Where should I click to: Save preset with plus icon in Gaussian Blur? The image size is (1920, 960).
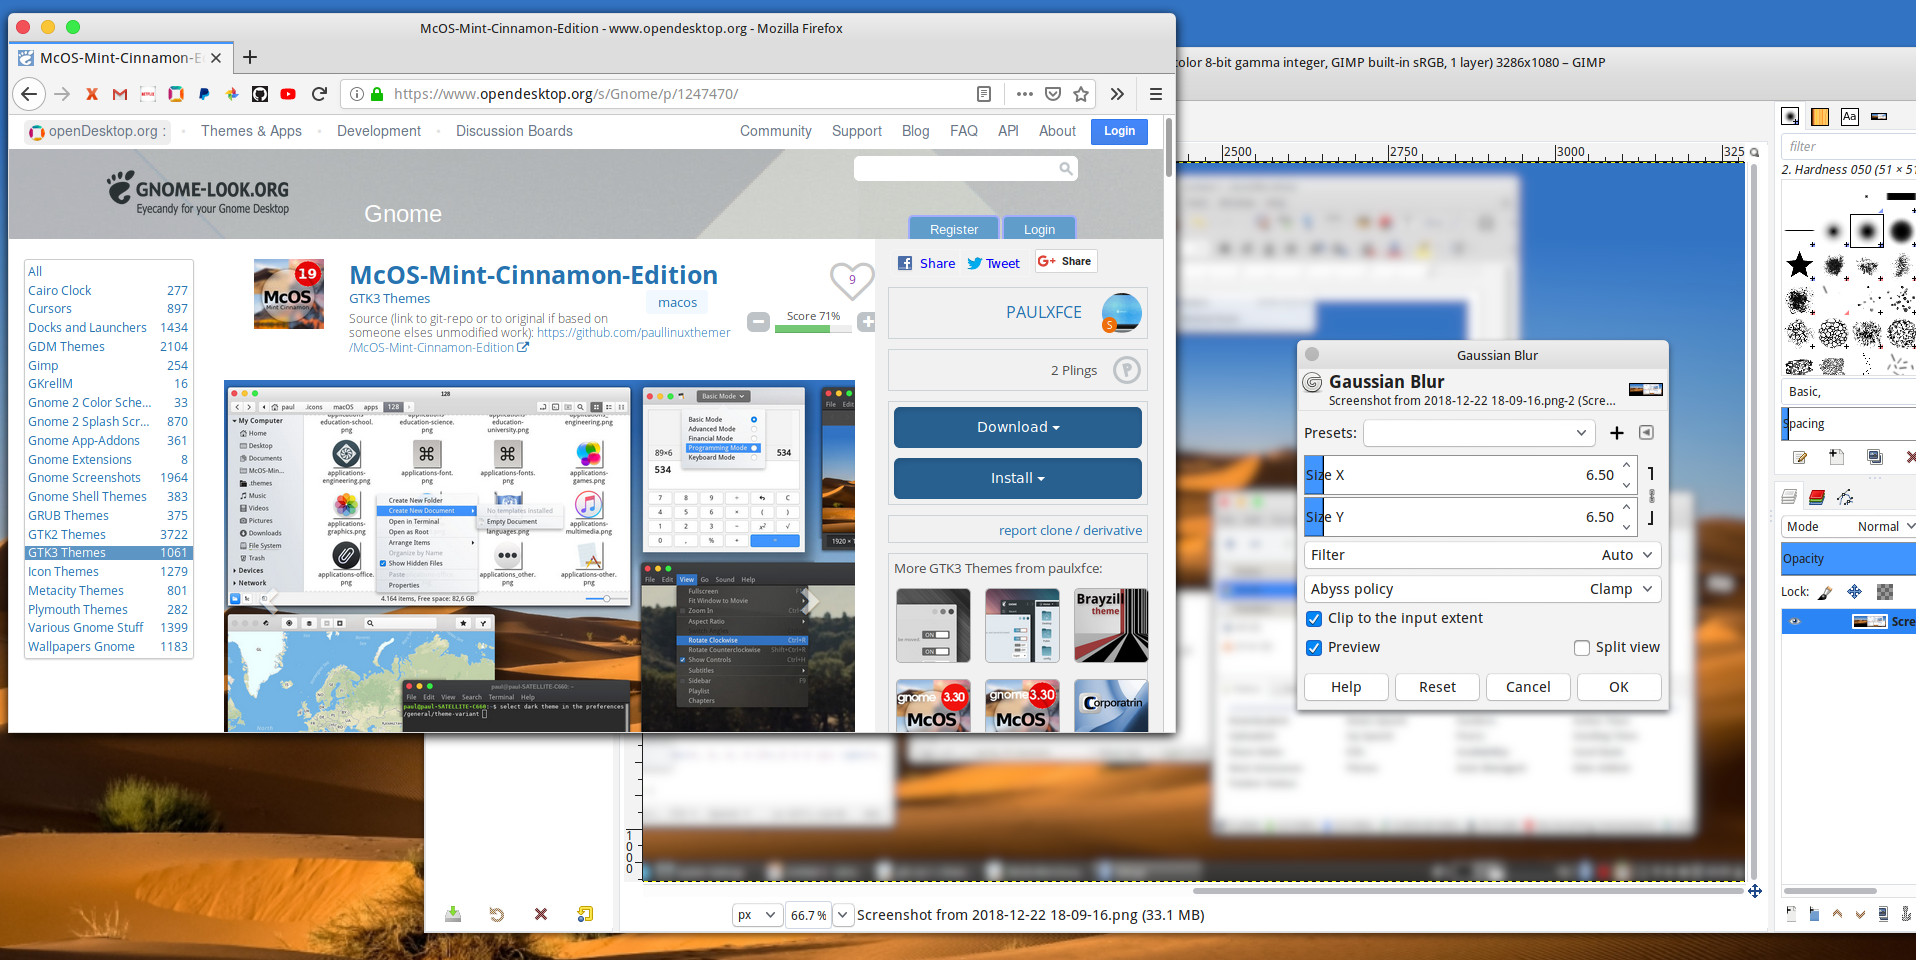[x=1617, y=433]
